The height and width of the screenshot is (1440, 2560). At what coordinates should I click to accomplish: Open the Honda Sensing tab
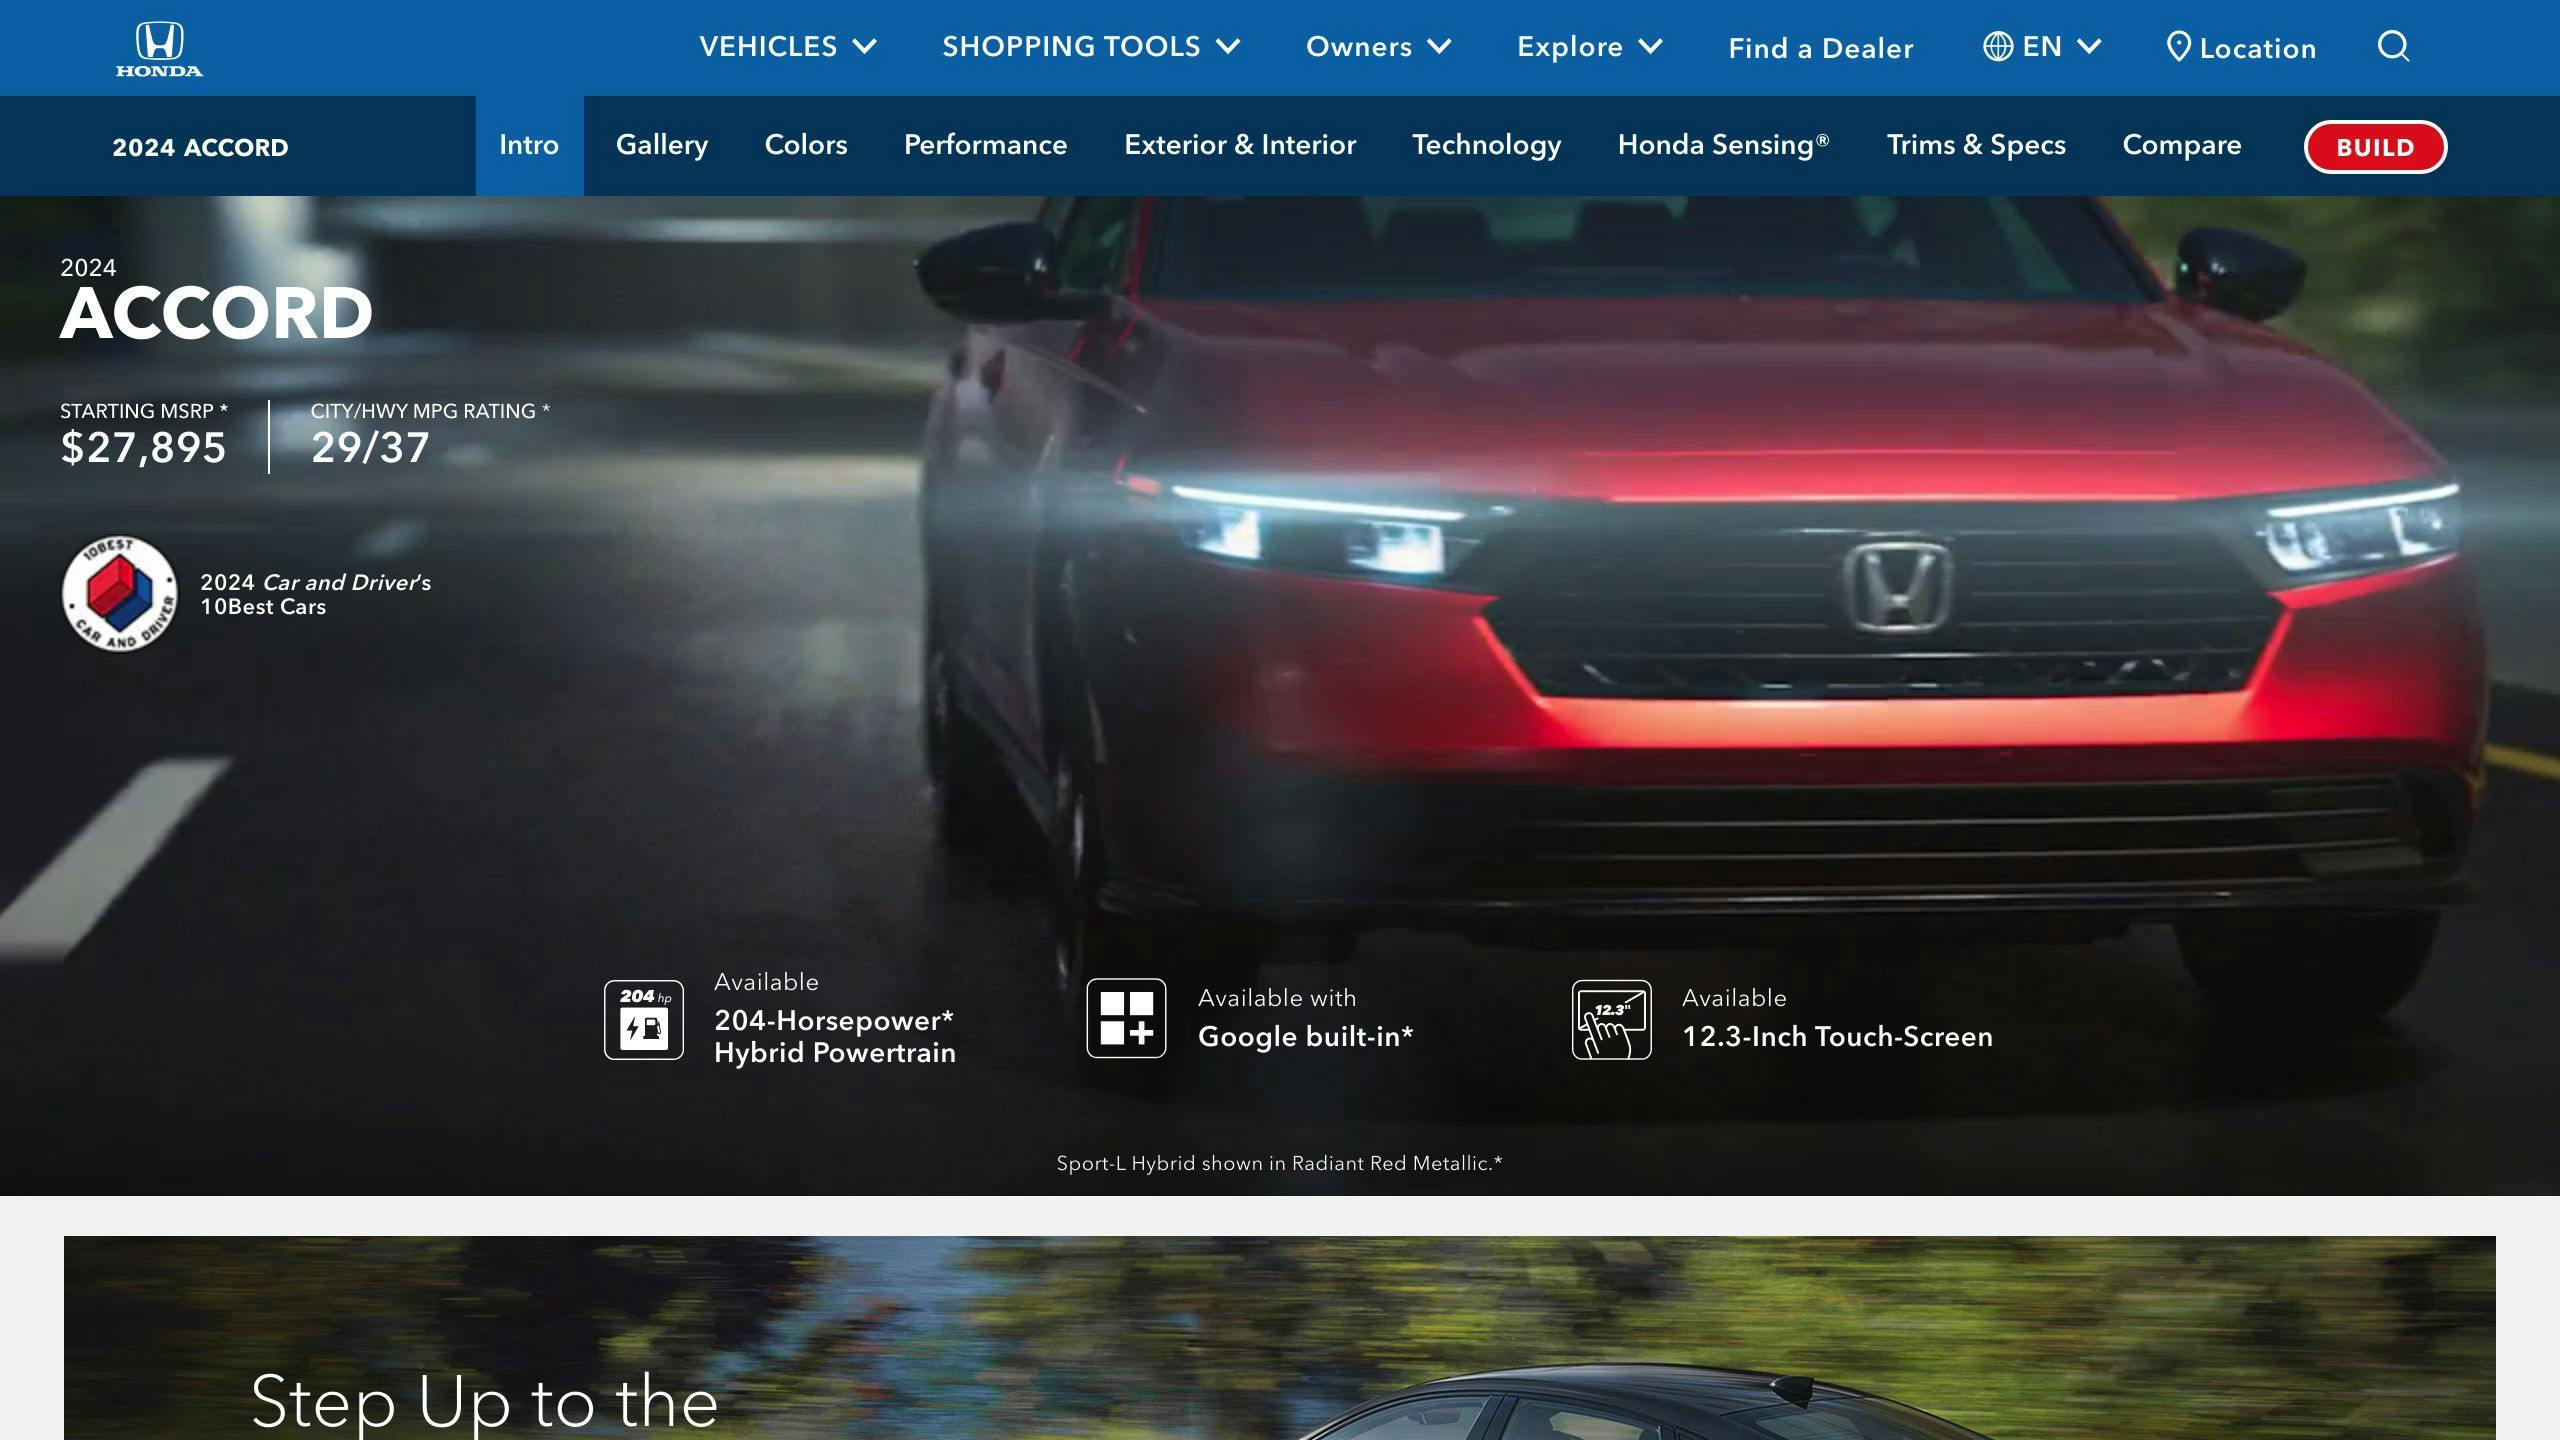point(1723,145)
